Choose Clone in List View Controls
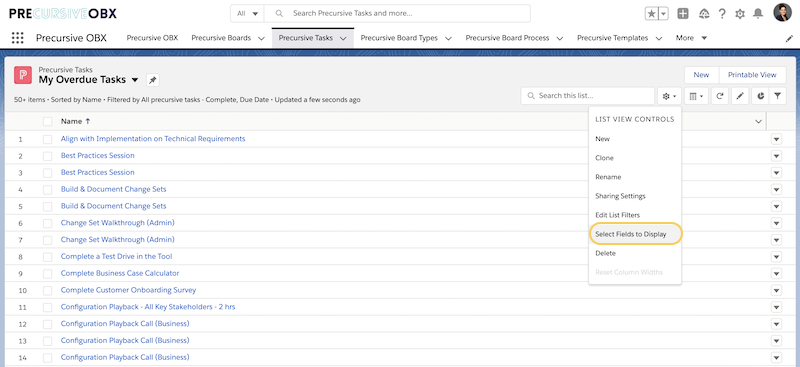800x367 pixels. pyautogui.click(x=635, y=158)
